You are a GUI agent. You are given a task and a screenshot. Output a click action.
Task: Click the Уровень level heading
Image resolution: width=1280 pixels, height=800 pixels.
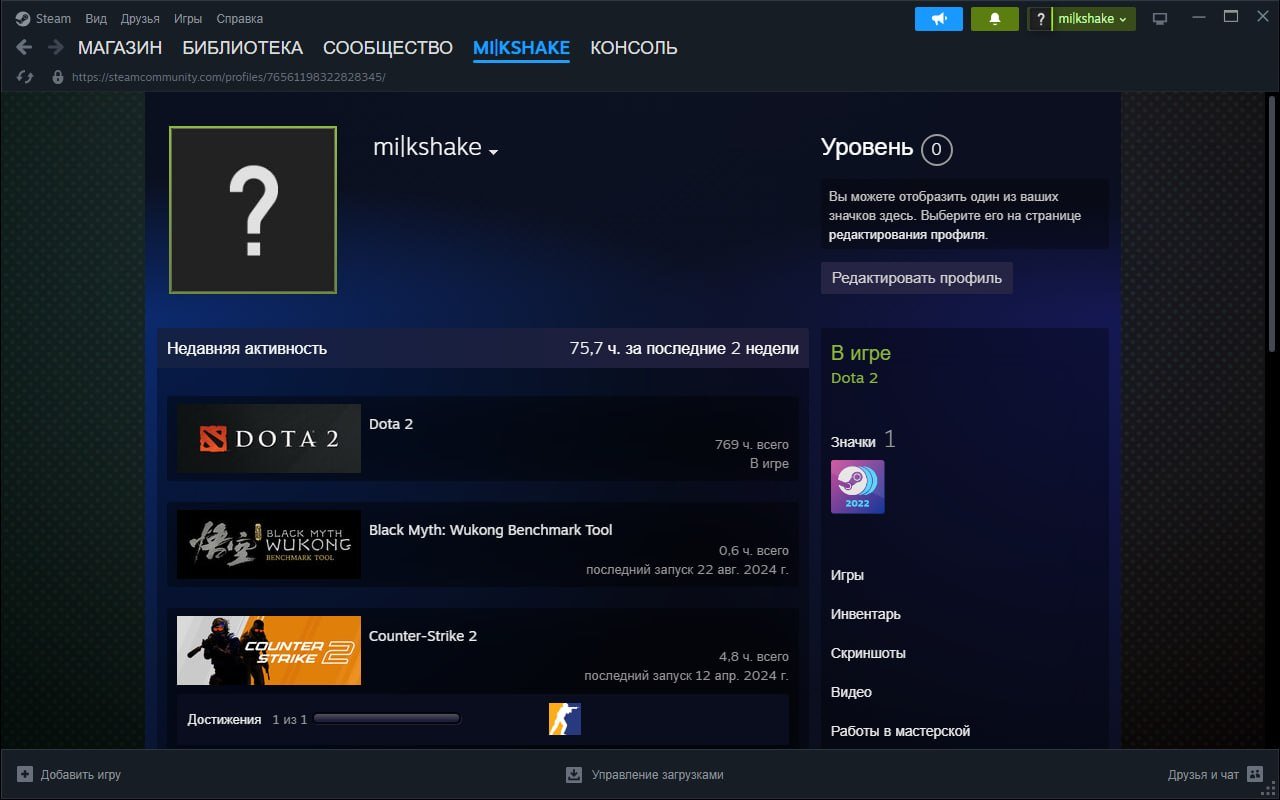(x=867, y=148)
